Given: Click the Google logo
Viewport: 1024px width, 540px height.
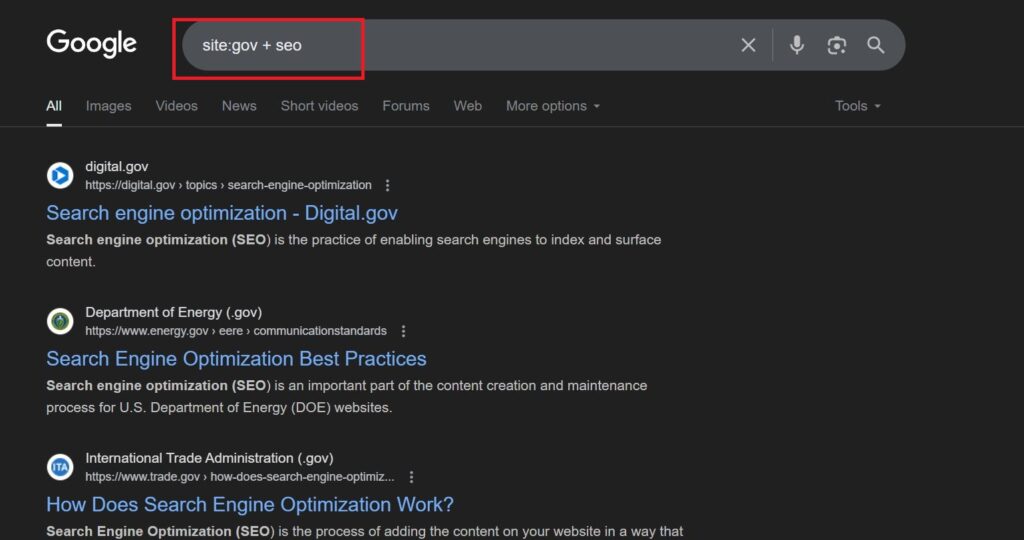Looking at the screenshot, I should [91, 44].
